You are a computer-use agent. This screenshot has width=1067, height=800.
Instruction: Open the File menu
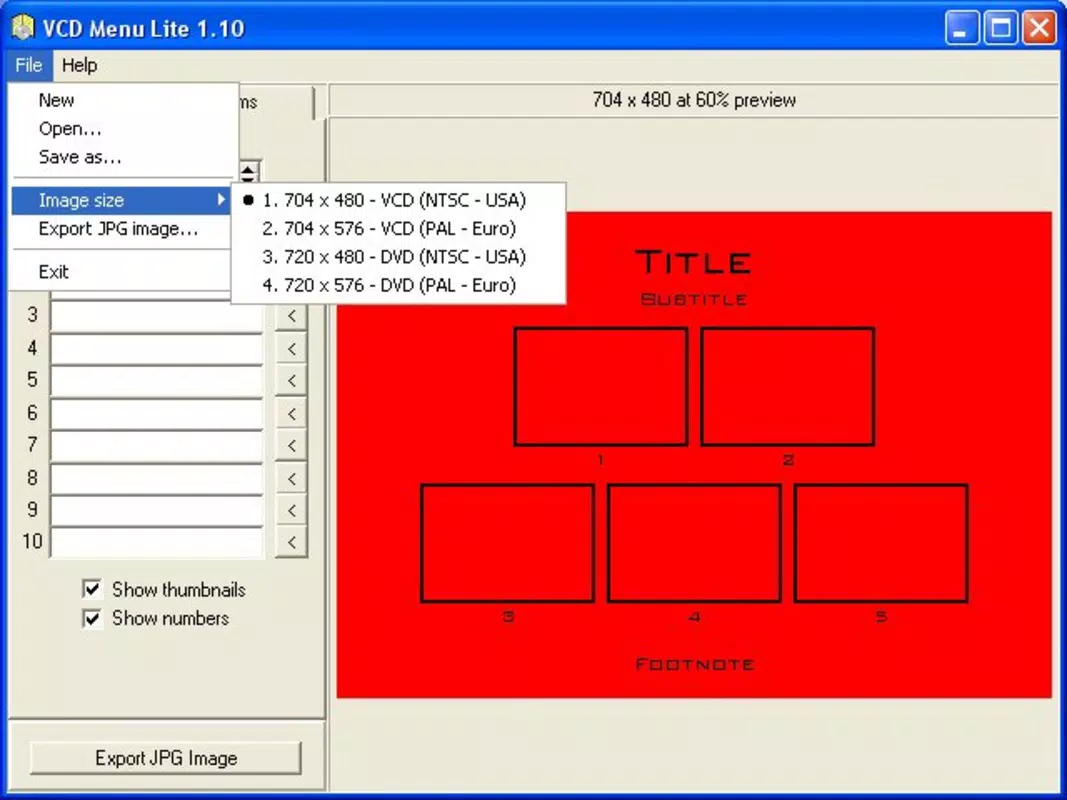click(x=29, y=65)
